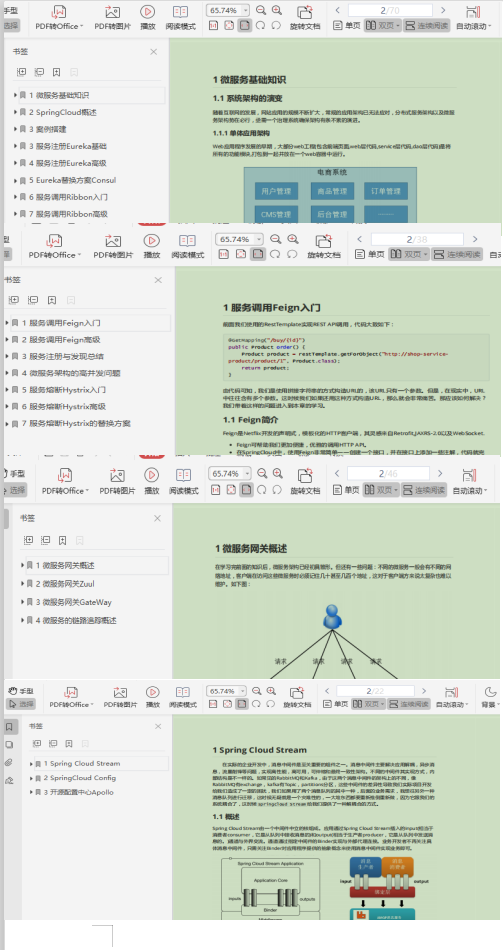Select bookmark 6 服务调用Ribbon入门
Image resolution: width=503 pixels, height=950 pixels.
coord(68,197)
